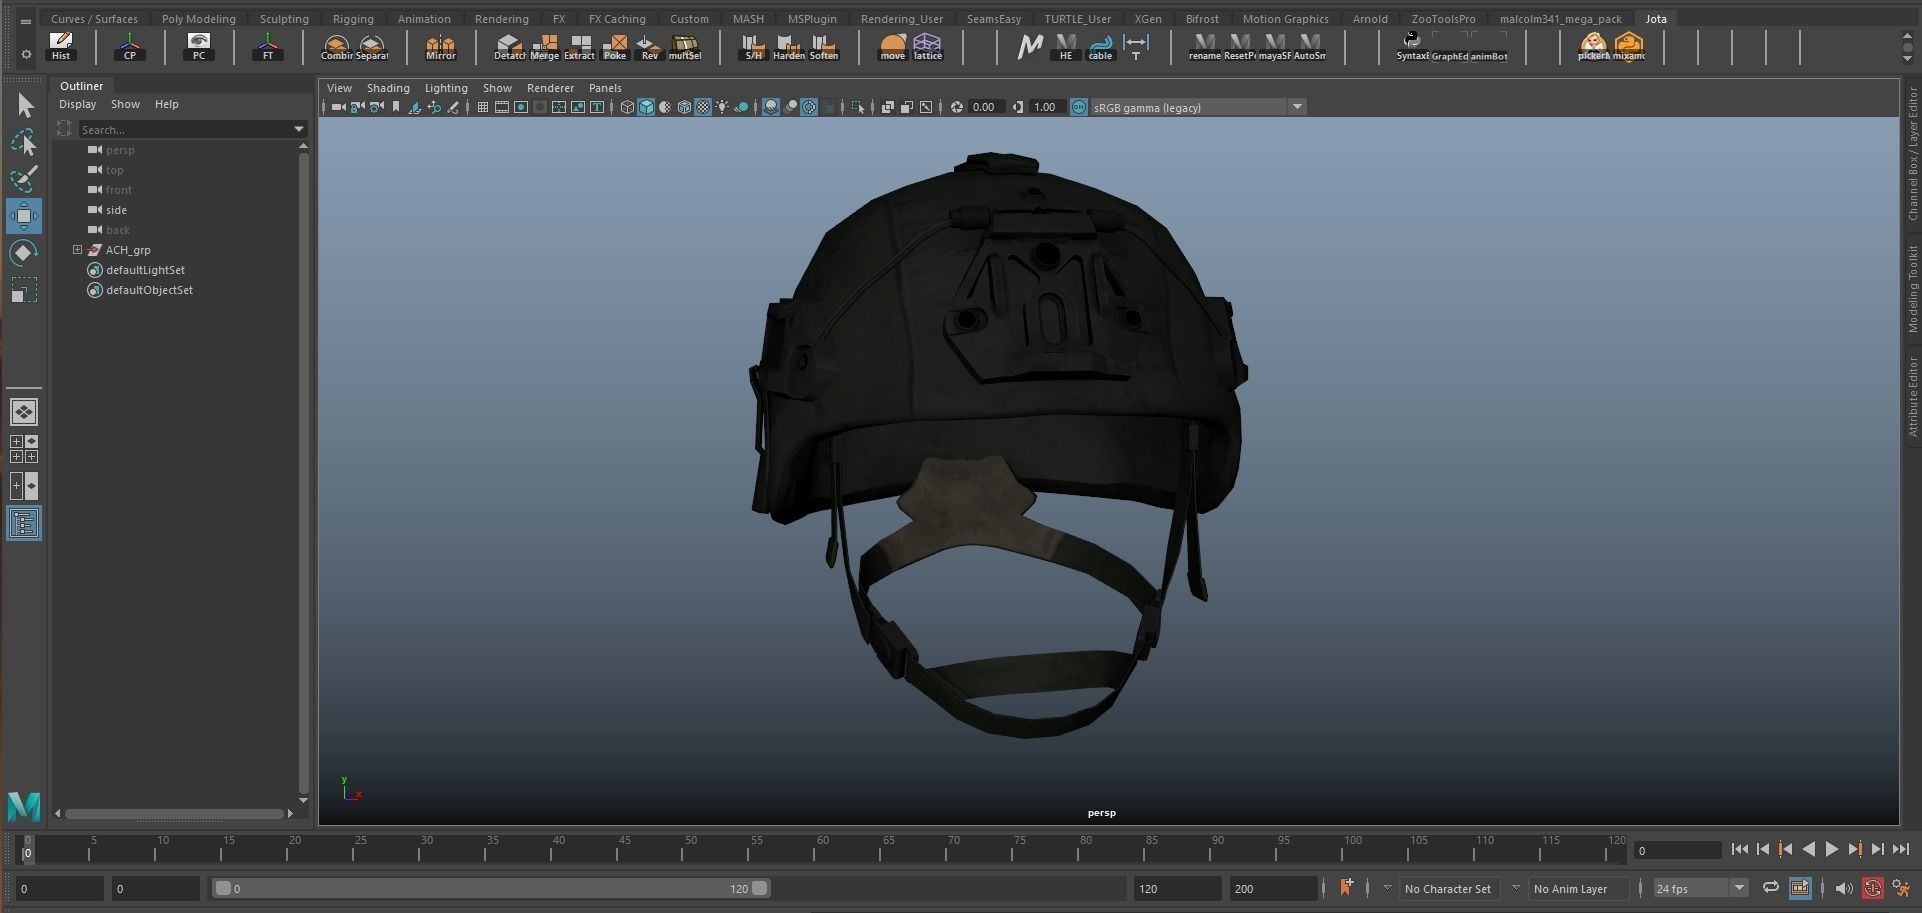Toggle textured display in viewport
The width and height of the screenshot is (1922, 913).
pos(703,107)
